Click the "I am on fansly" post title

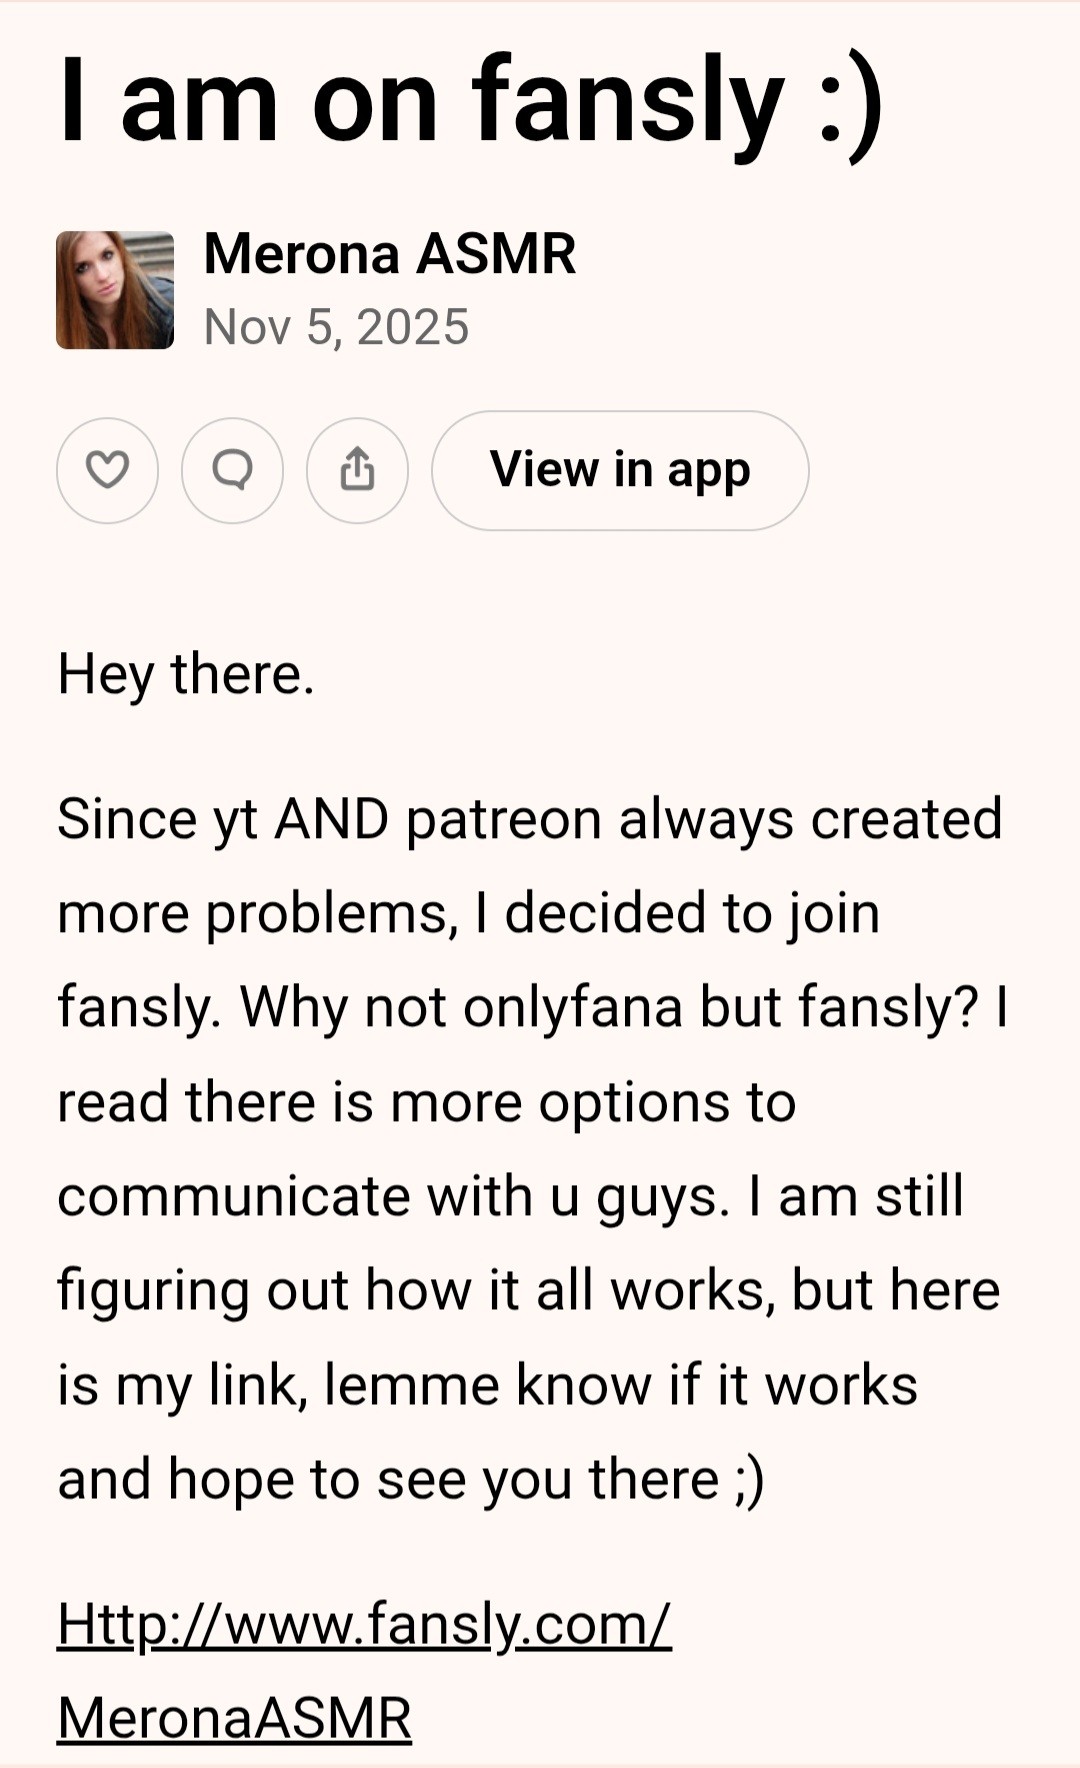(420, 100)
